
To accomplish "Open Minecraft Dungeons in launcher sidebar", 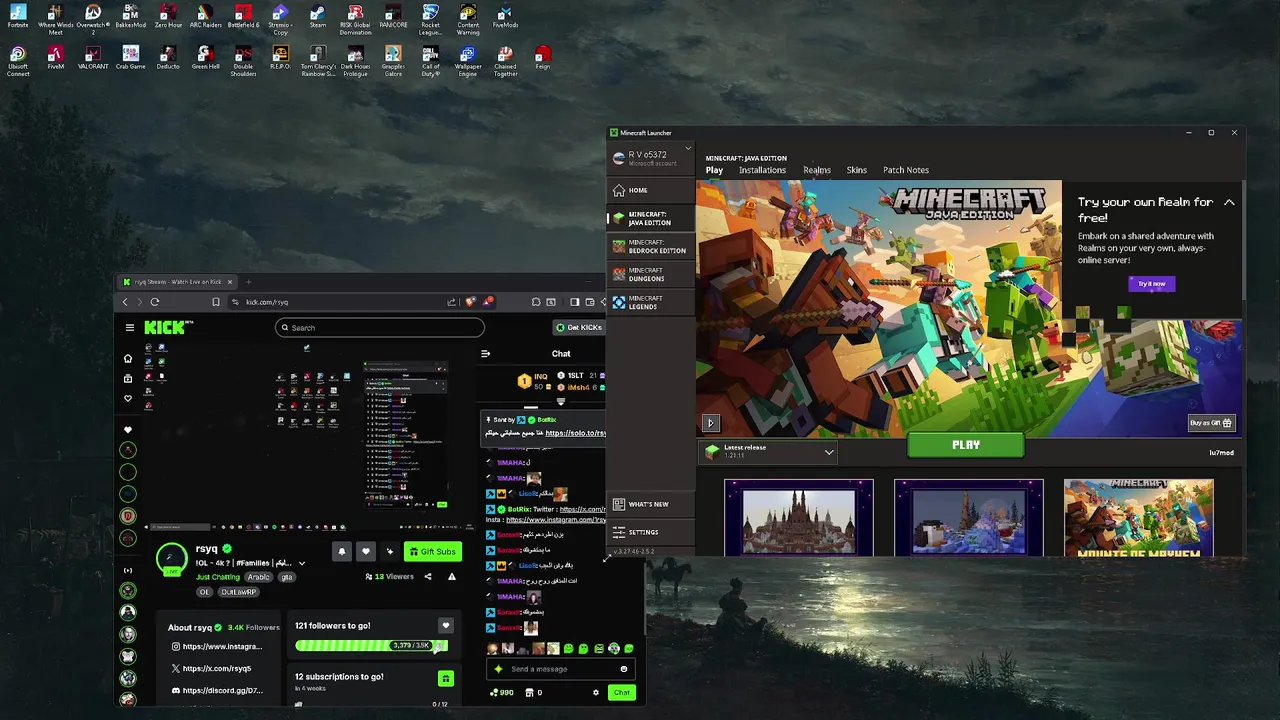I will [650, 274].
